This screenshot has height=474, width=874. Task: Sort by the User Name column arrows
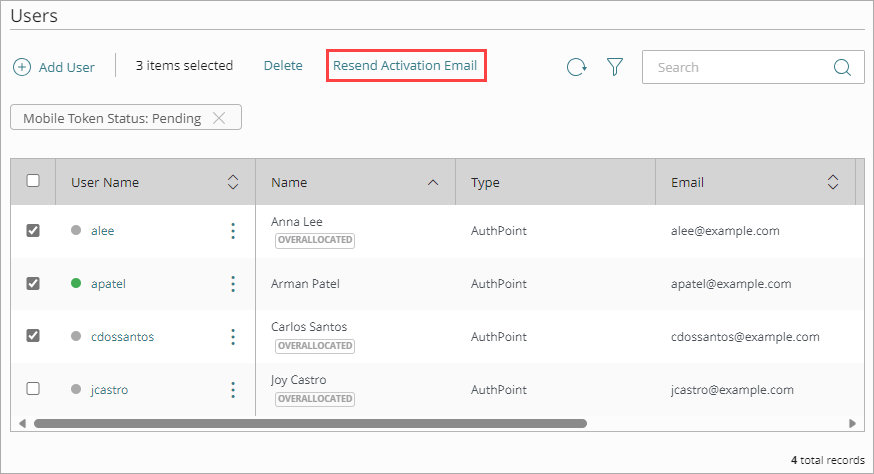[233, 182]
